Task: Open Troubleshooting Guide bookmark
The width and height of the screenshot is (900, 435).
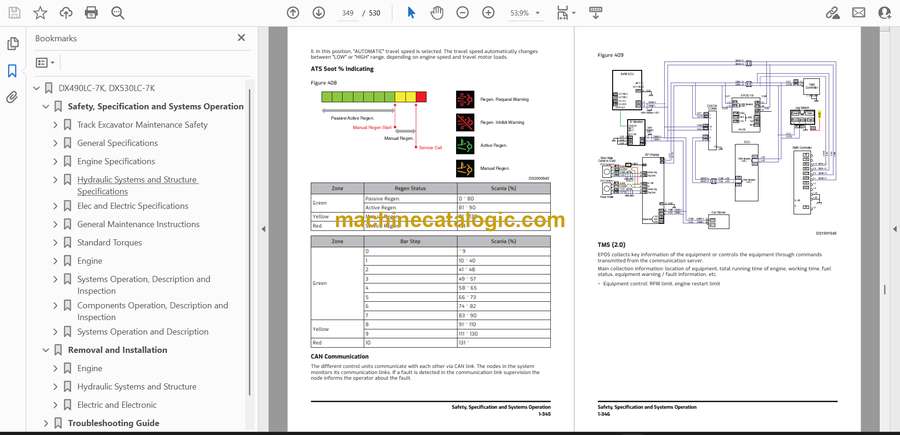Action: (114, 424)
